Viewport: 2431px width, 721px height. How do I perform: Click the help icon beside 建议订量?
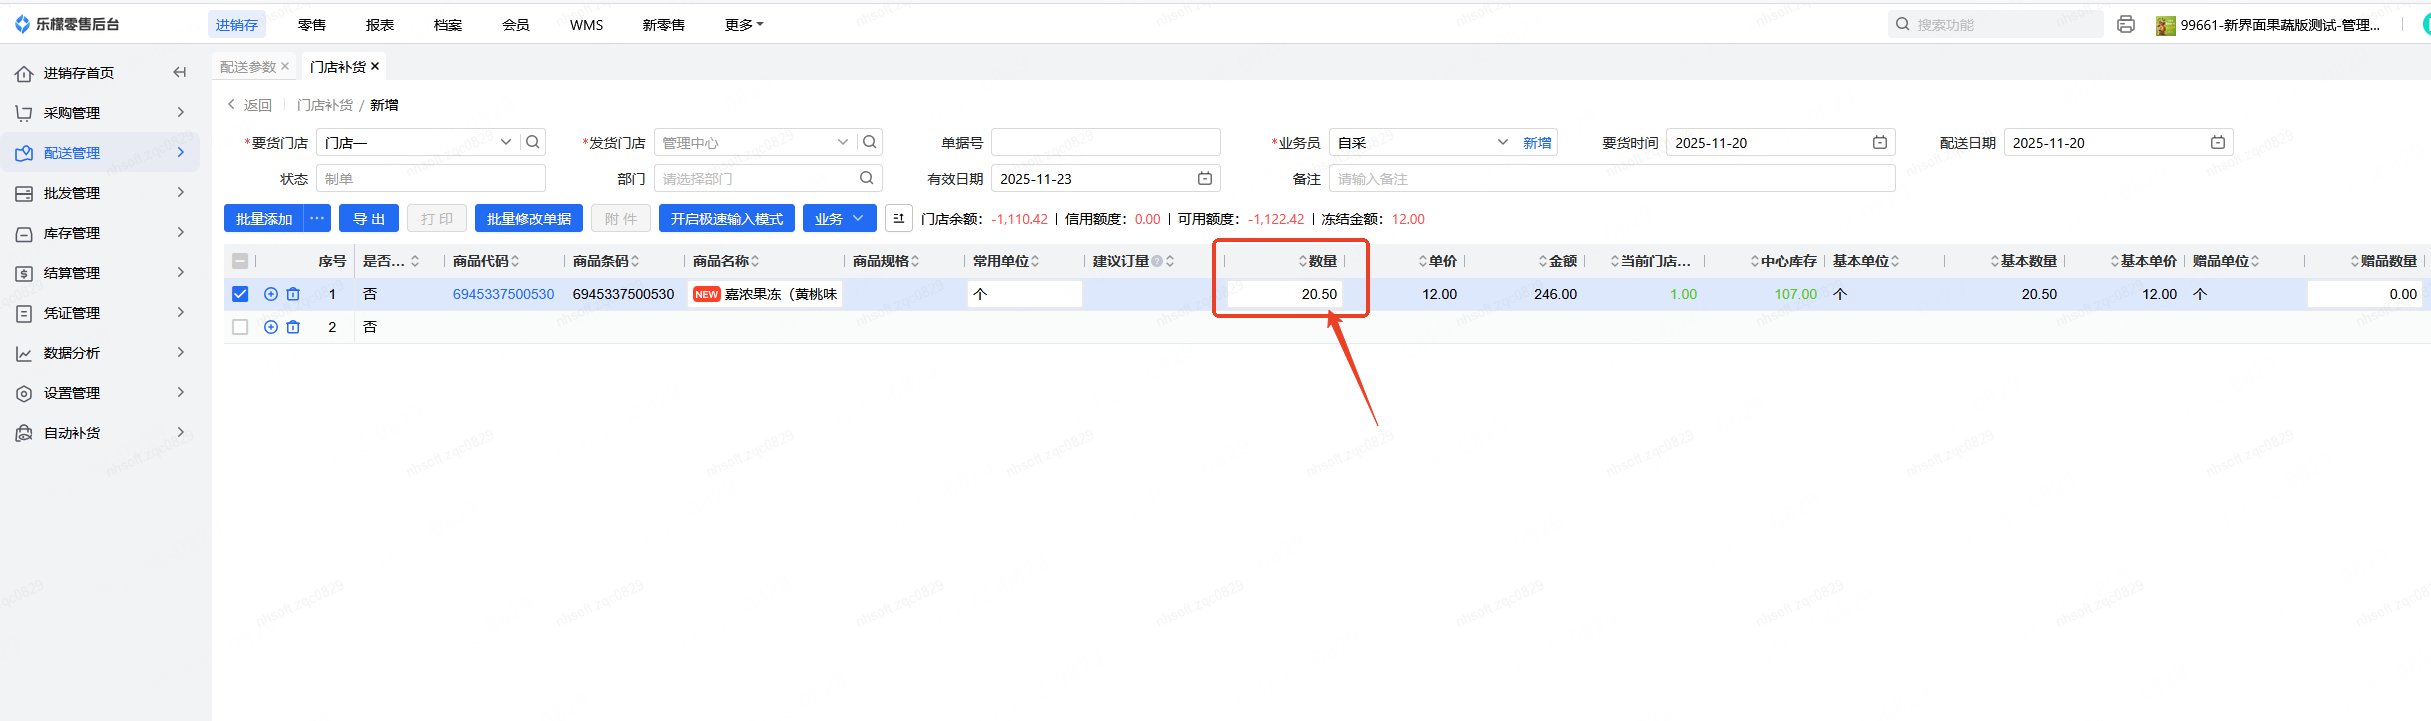pos(1157,261)
